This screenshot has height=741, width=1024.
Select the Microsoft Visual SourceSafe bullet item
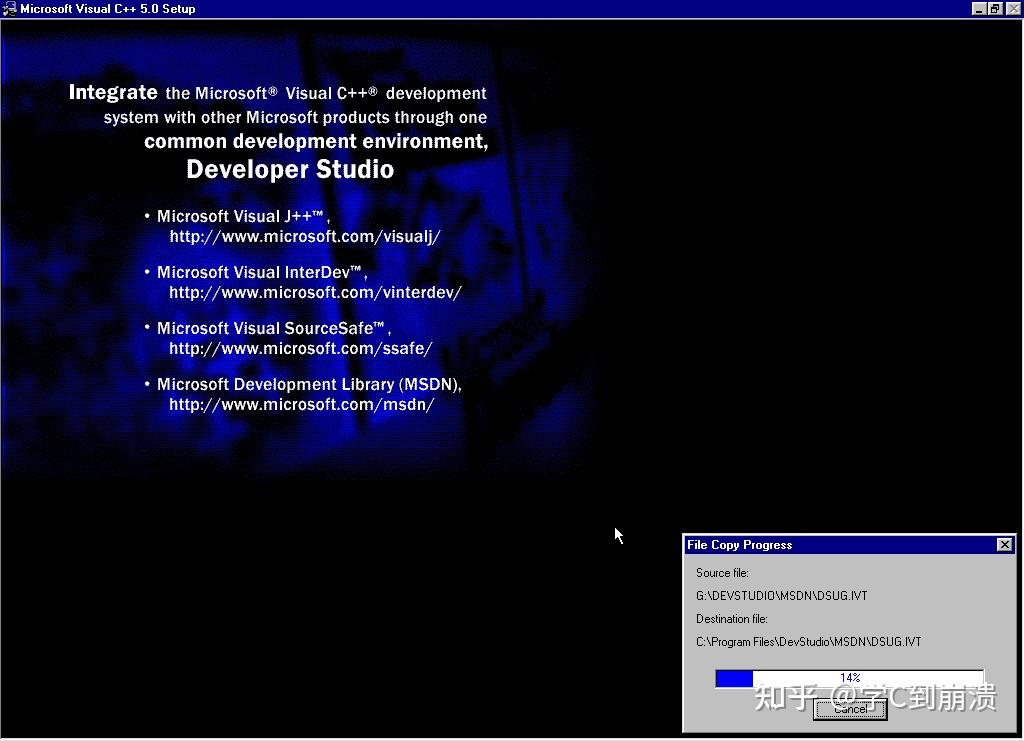pyautogui.click(x=270, y=328)
